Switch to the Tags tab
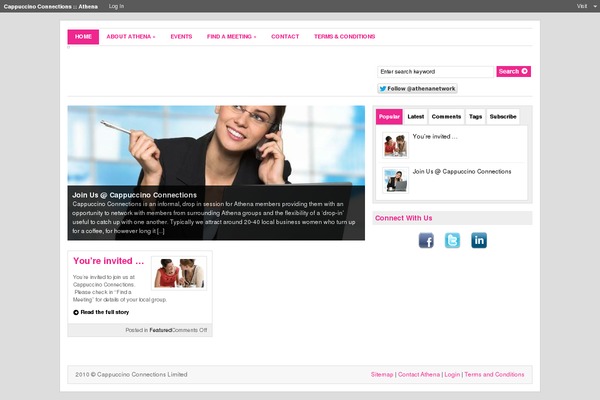The image size is (600, 400). [475, 117]
